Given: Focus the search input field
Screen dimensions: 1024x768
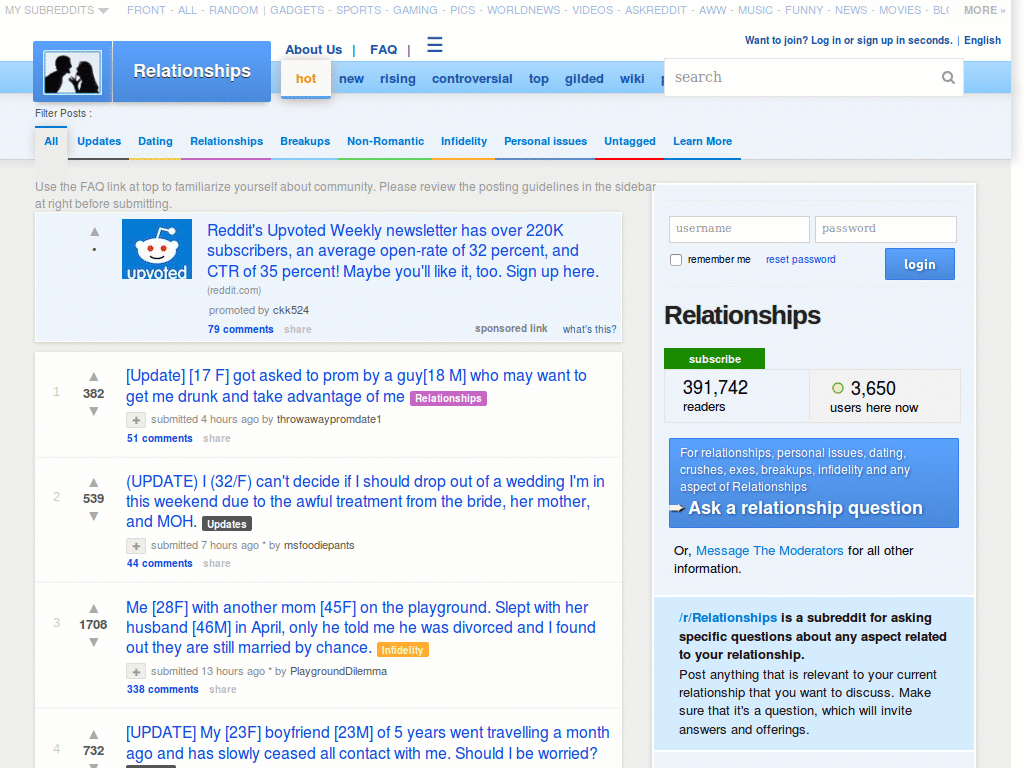Looking at the screenshot, I should tap(803, 78).
